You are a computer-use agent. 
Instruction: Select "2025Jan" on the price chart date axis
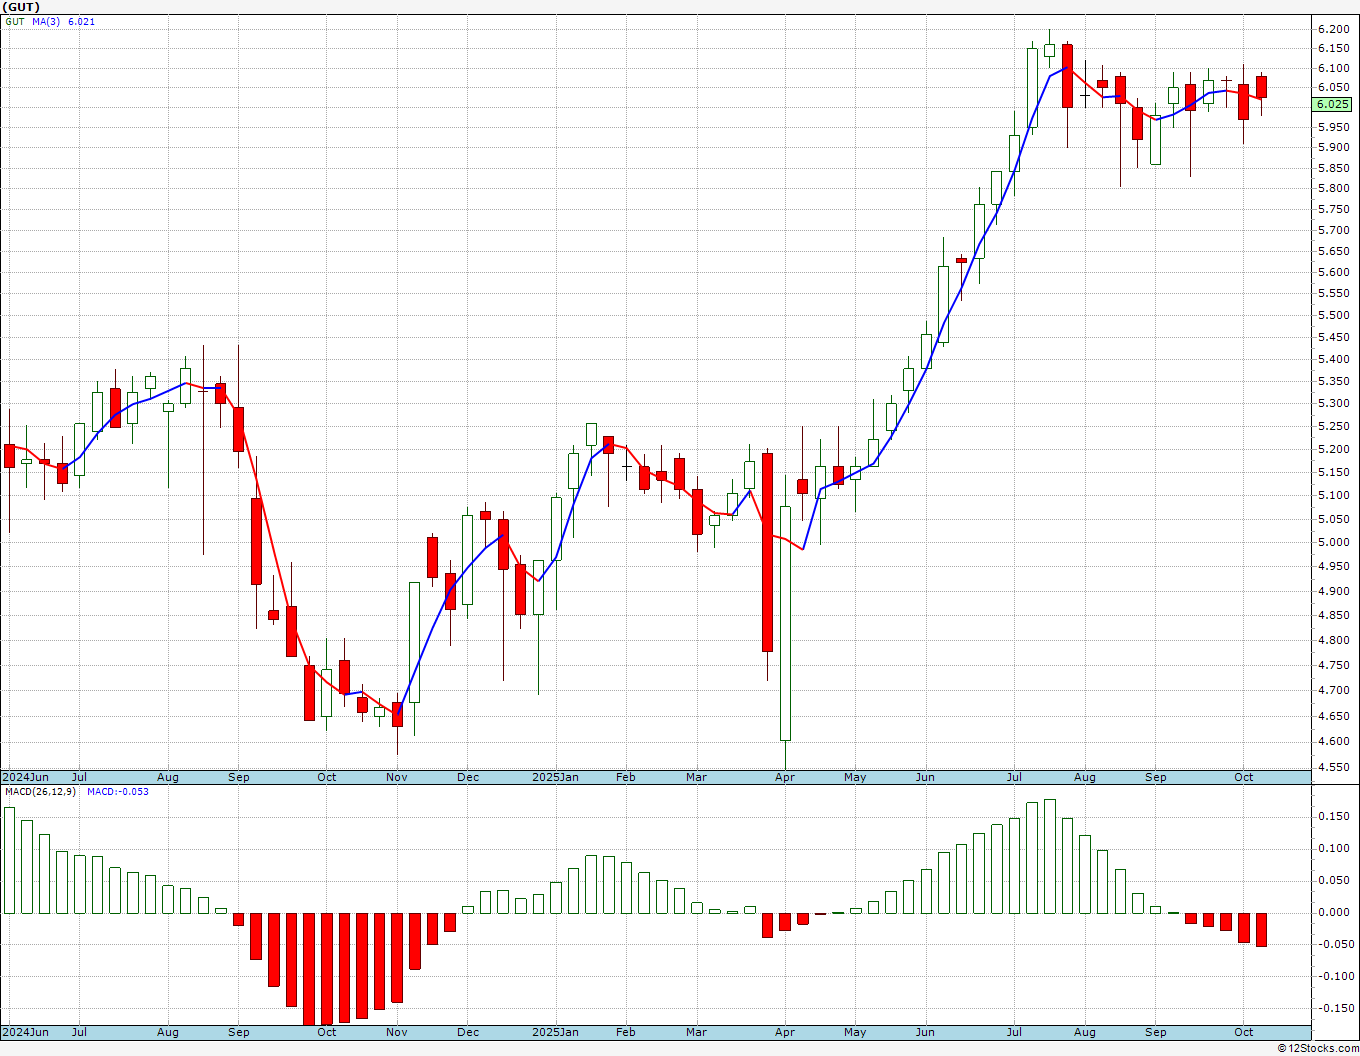pyautogui.click(x=555, y=777)
